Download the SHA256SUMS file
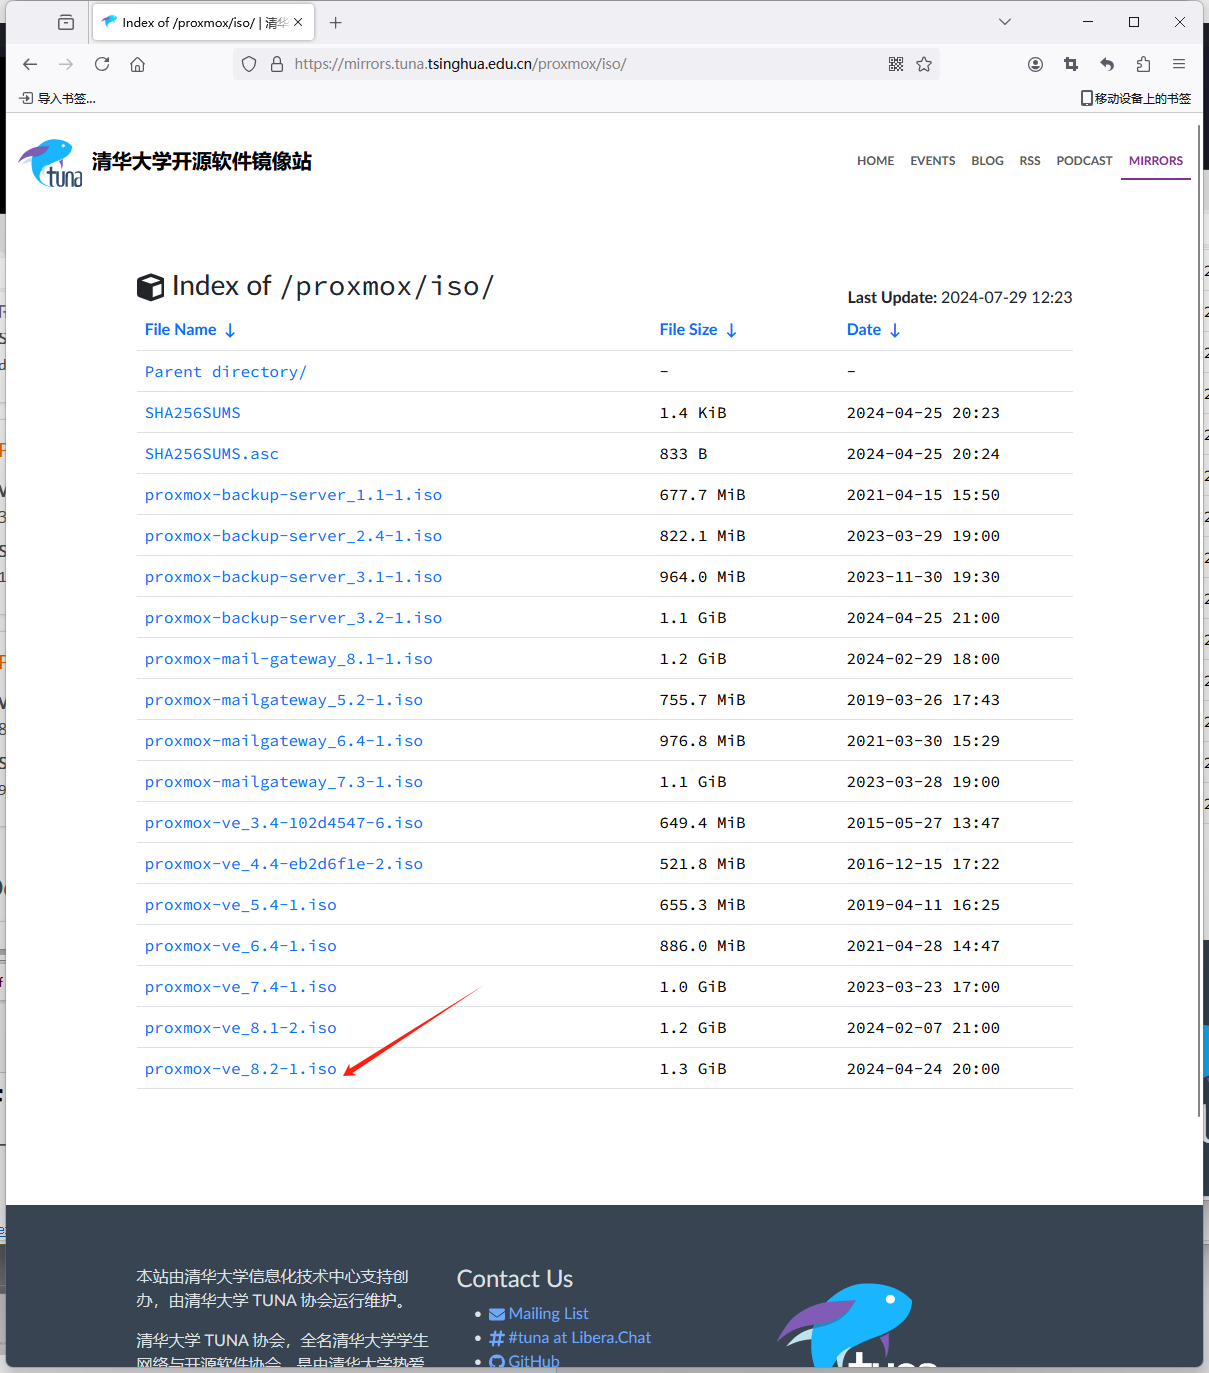The height and width of the screenshot is (1373, 1209). [x=193, y=413]
